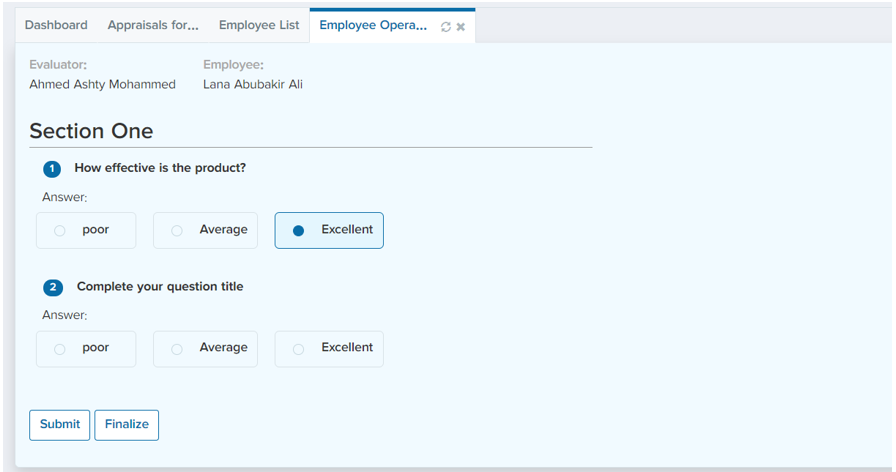896x472 pixels.
Task: Close the Employee Opera tab with the X icon
Action: pyautogui.click(x=461, y=27)
